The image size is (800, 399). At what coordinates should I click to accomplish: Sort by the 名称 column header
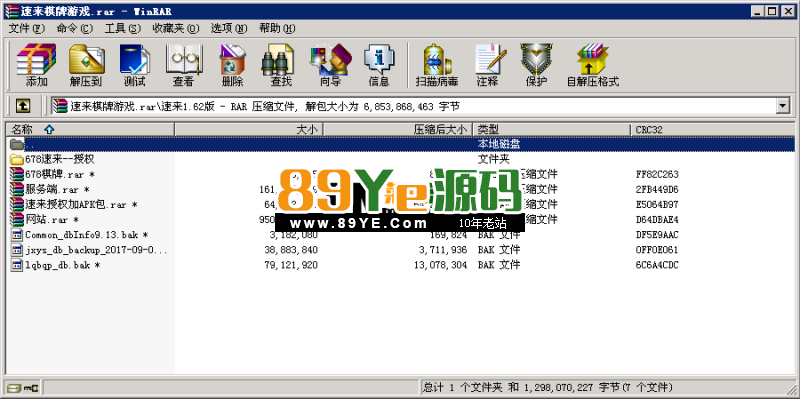tap(90, 130)
